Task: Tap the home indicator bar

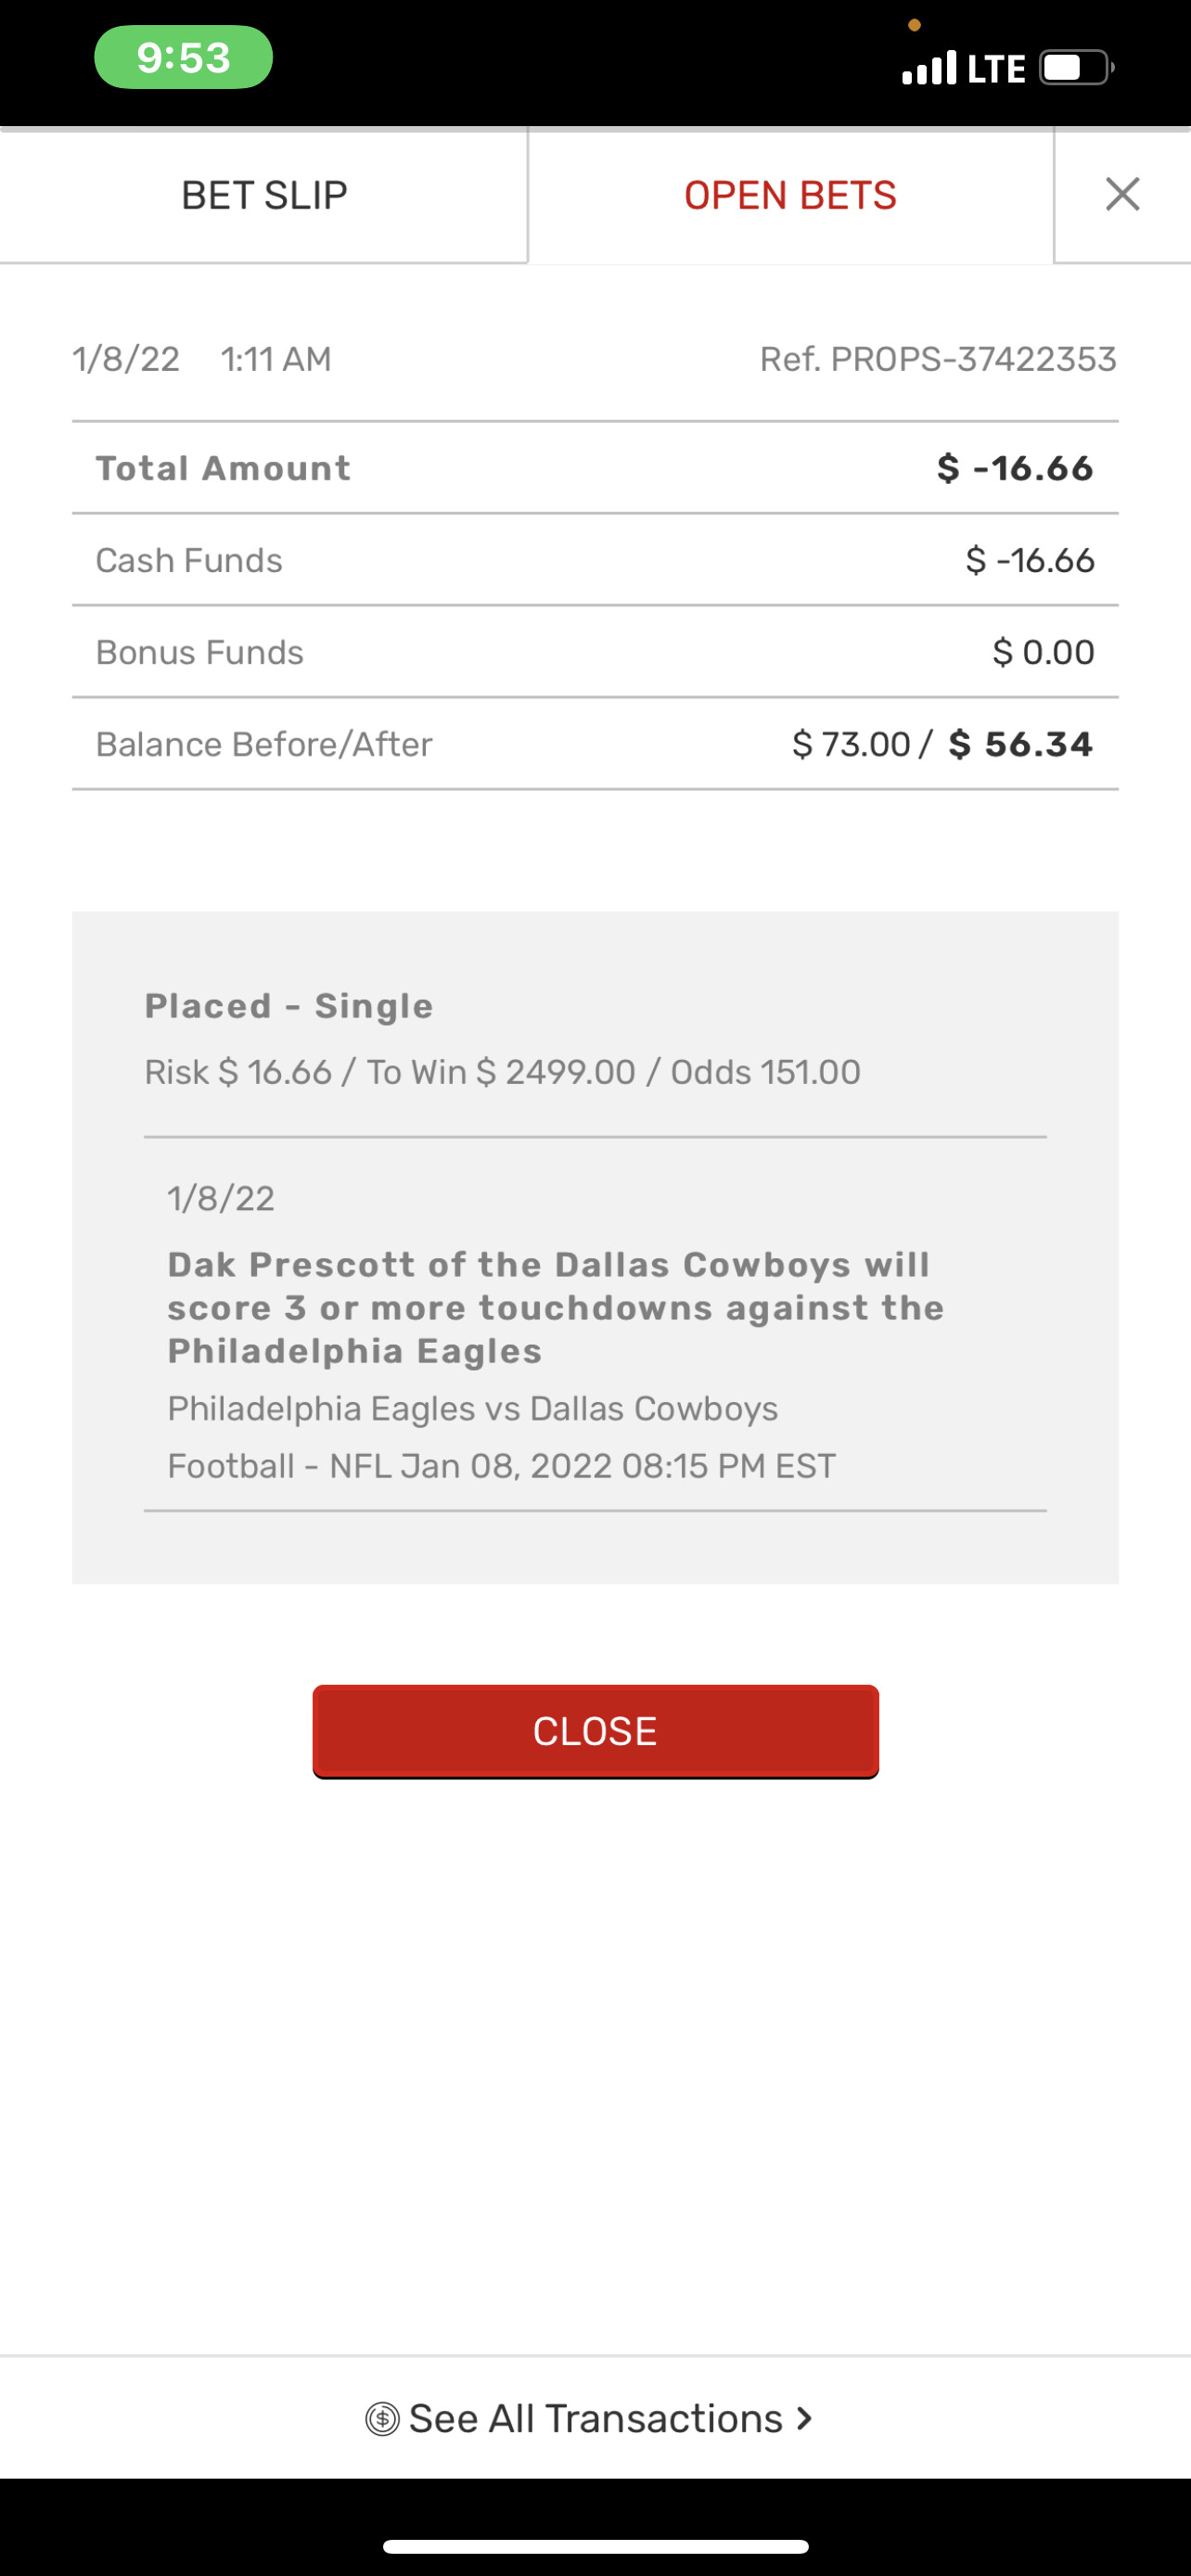Action: 595,2546
